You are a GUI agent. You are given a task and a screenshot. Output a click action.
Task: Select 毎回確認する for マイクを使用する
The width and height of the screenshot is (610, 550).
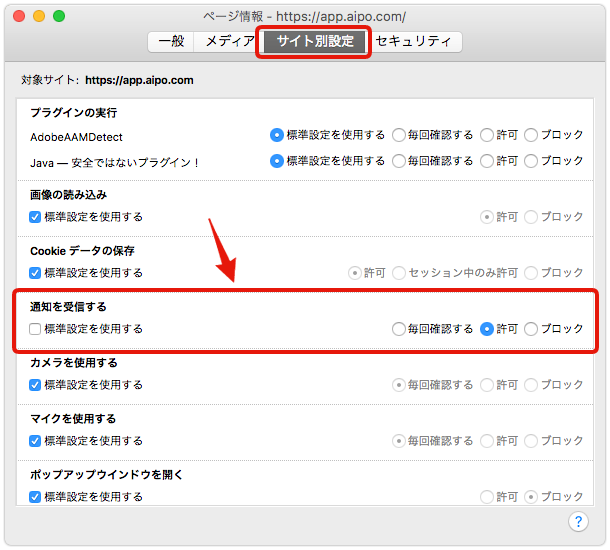[398, 441]
